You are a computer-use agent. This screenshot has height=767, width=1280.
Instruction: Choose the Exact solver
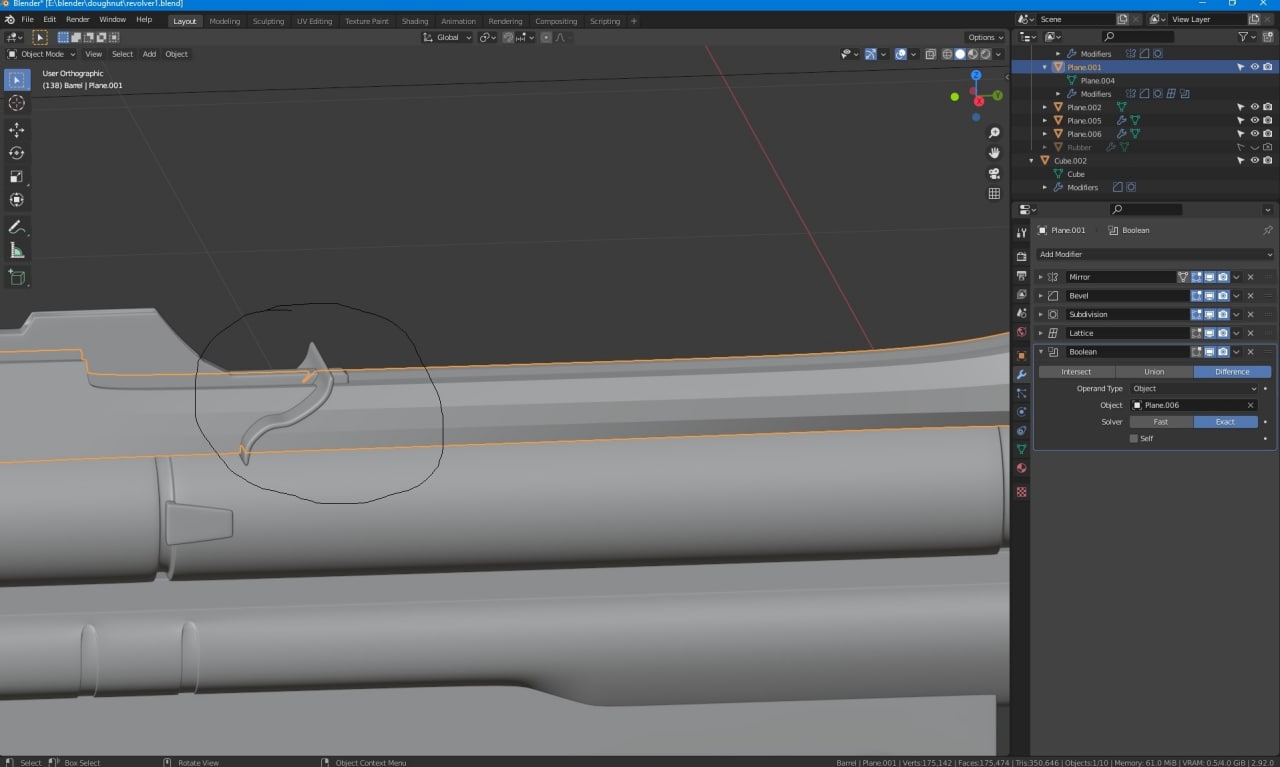tap(1226, 421)
